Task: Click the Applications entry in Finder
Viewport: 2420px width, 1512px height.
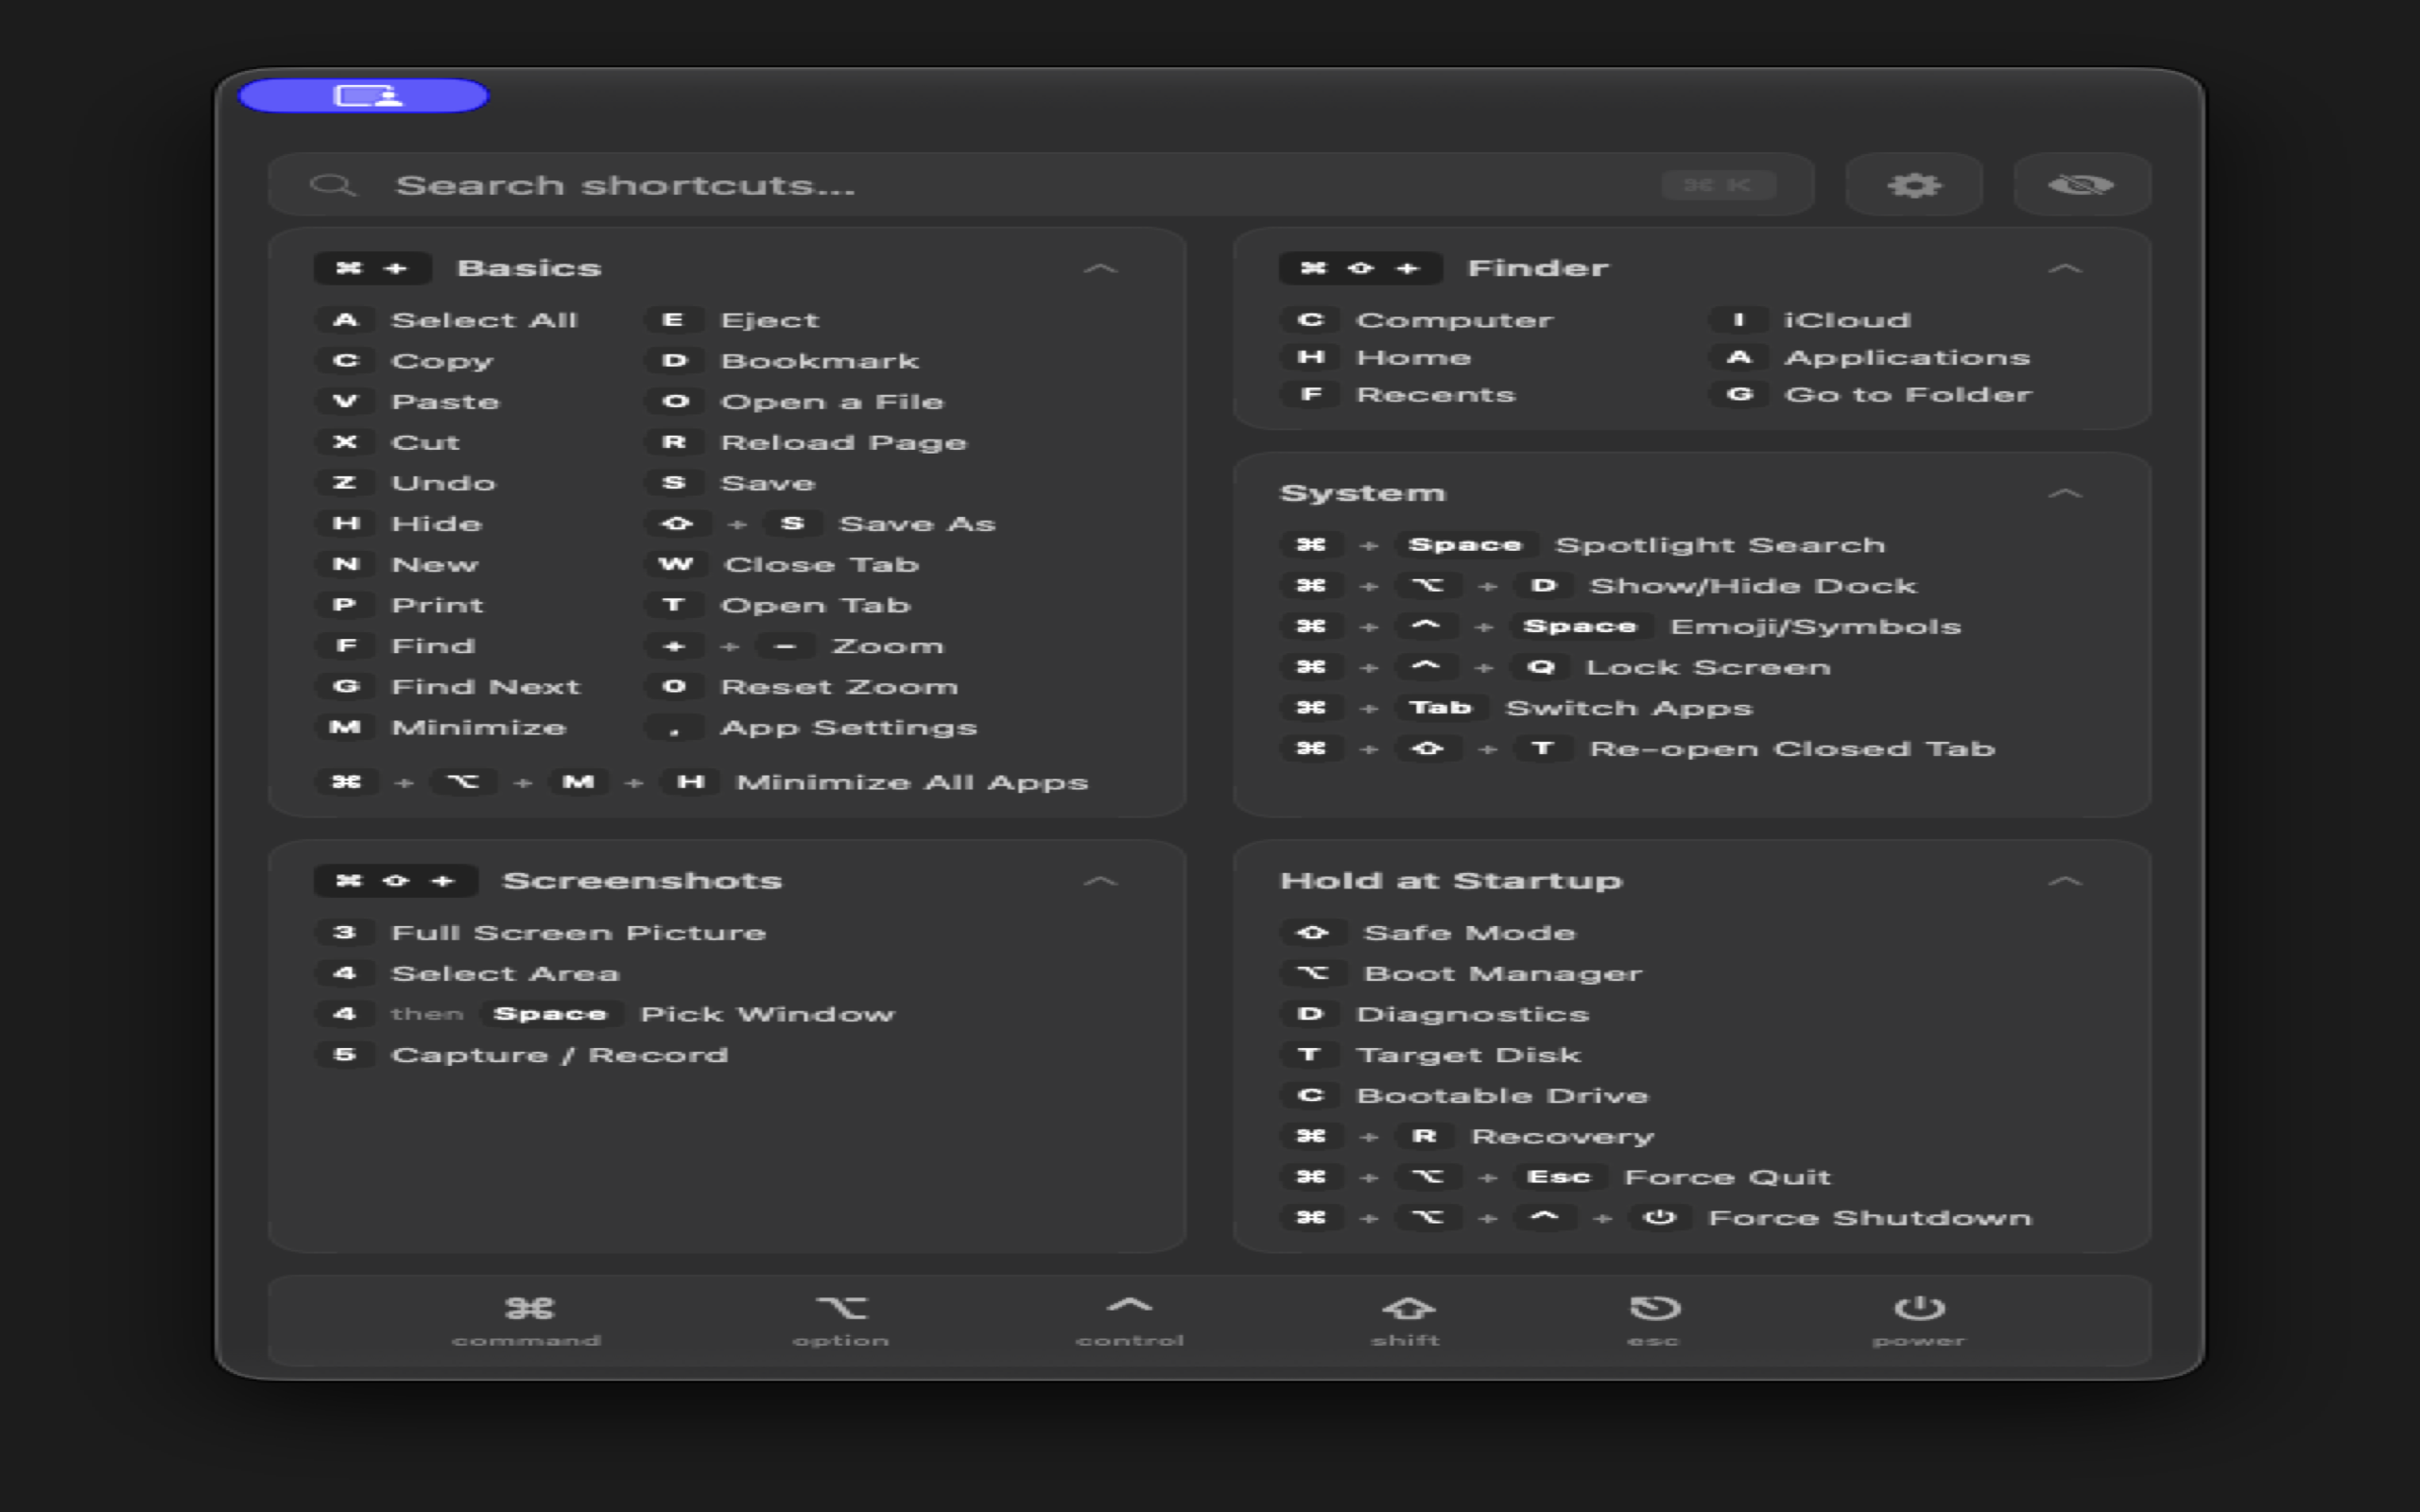Action: point(1871,358)
